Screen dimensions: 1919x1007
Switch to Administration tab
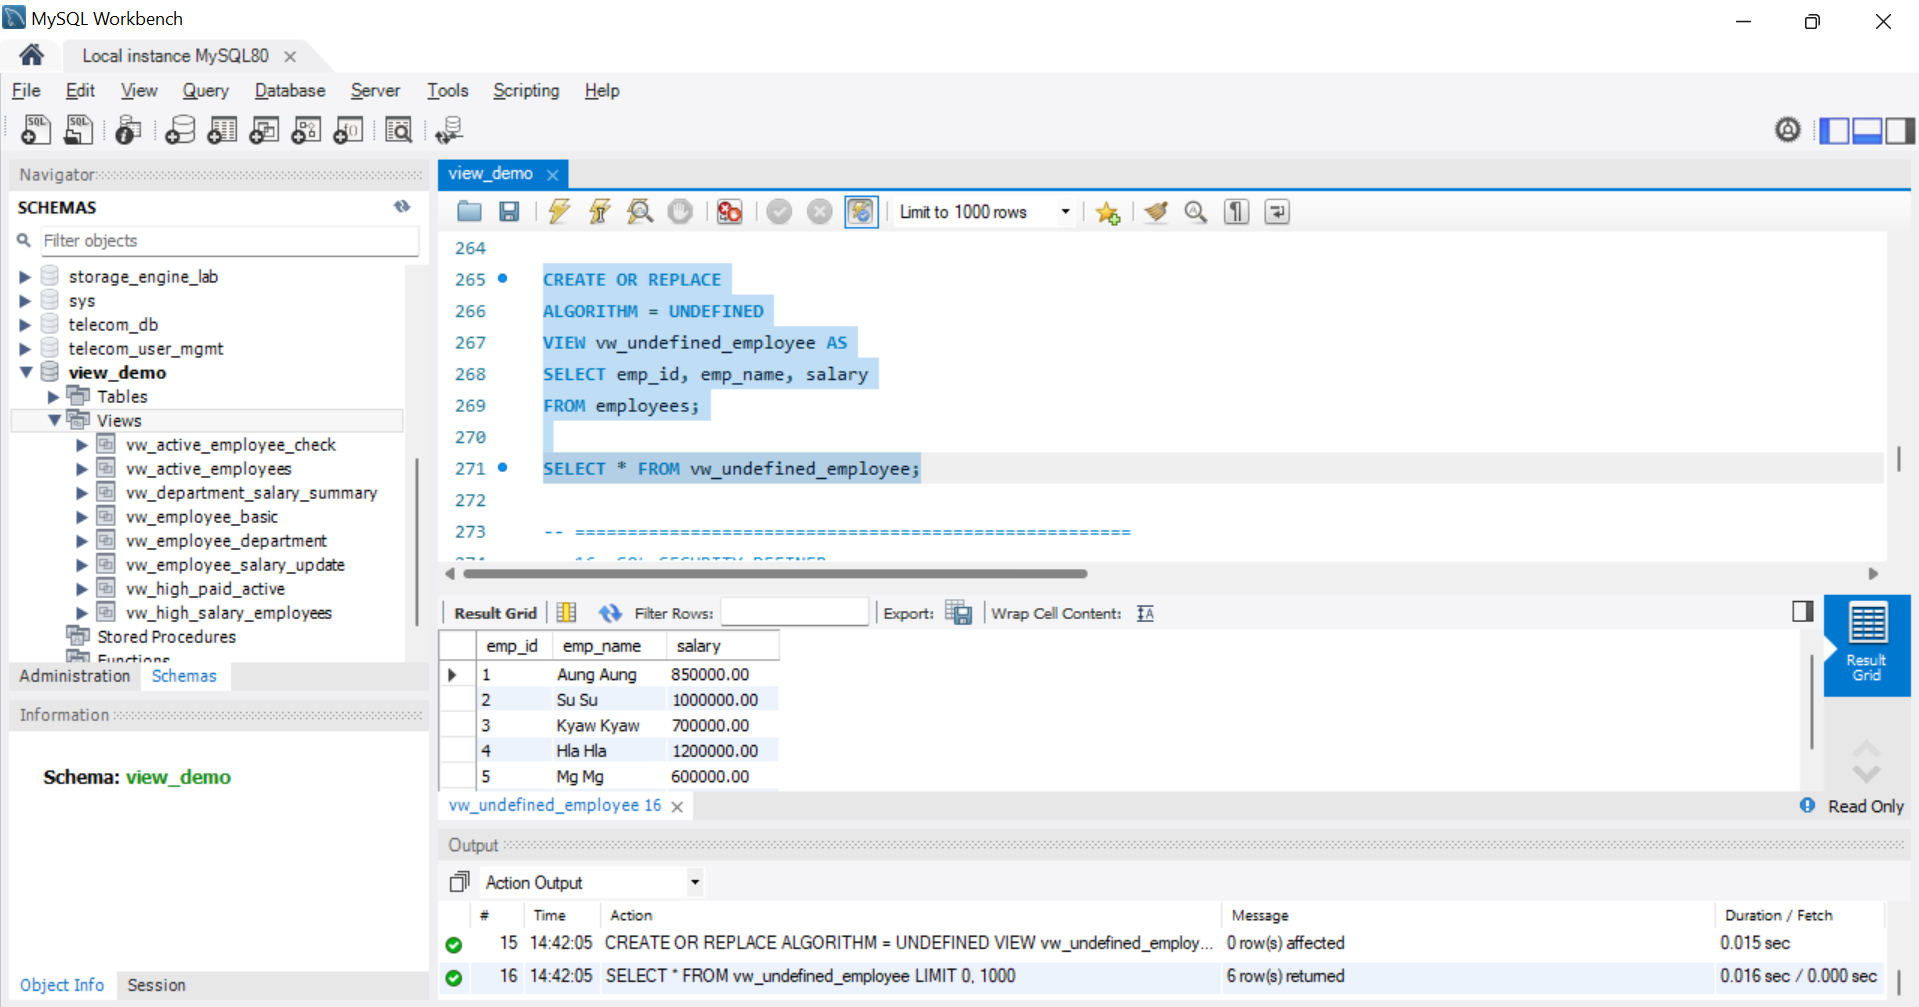75,676
